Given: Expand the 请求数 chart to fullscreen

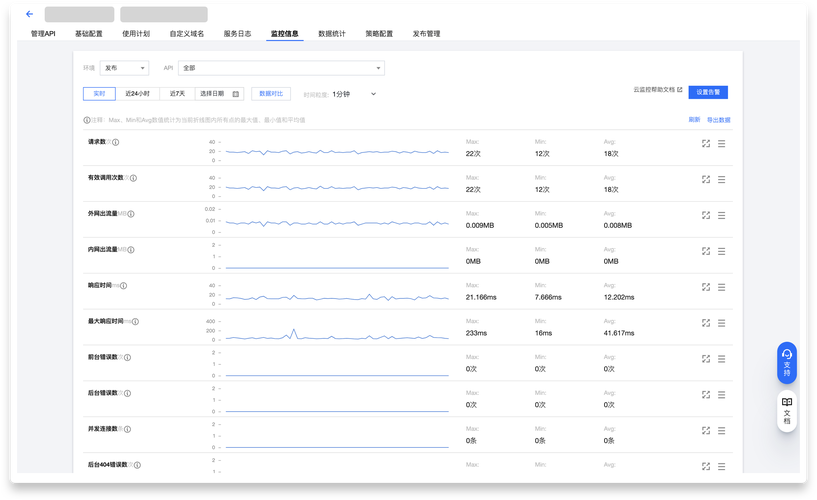Looking at the screenshot, I should 705,144.
